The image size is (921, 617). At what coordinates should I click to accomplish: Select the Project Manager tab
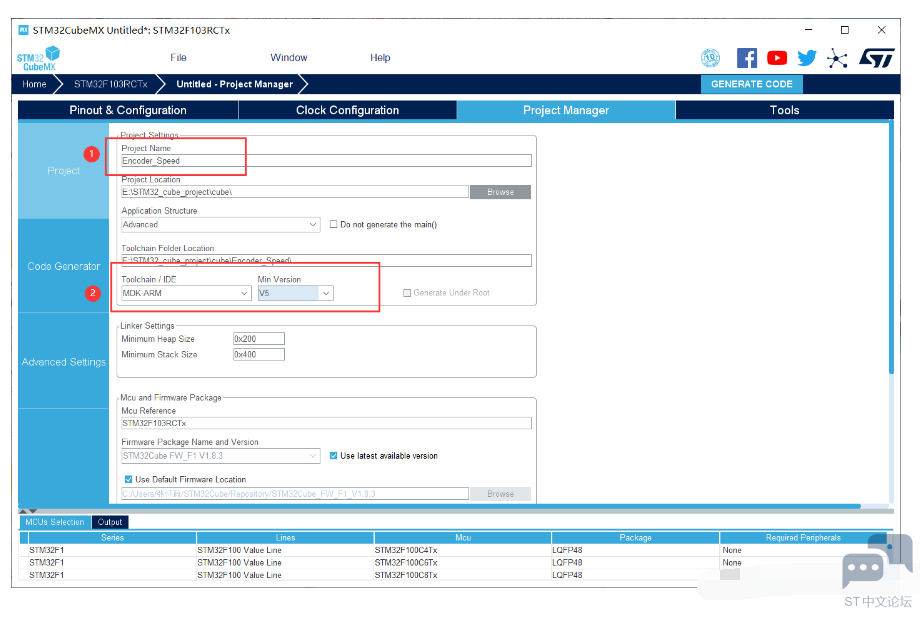566,110
